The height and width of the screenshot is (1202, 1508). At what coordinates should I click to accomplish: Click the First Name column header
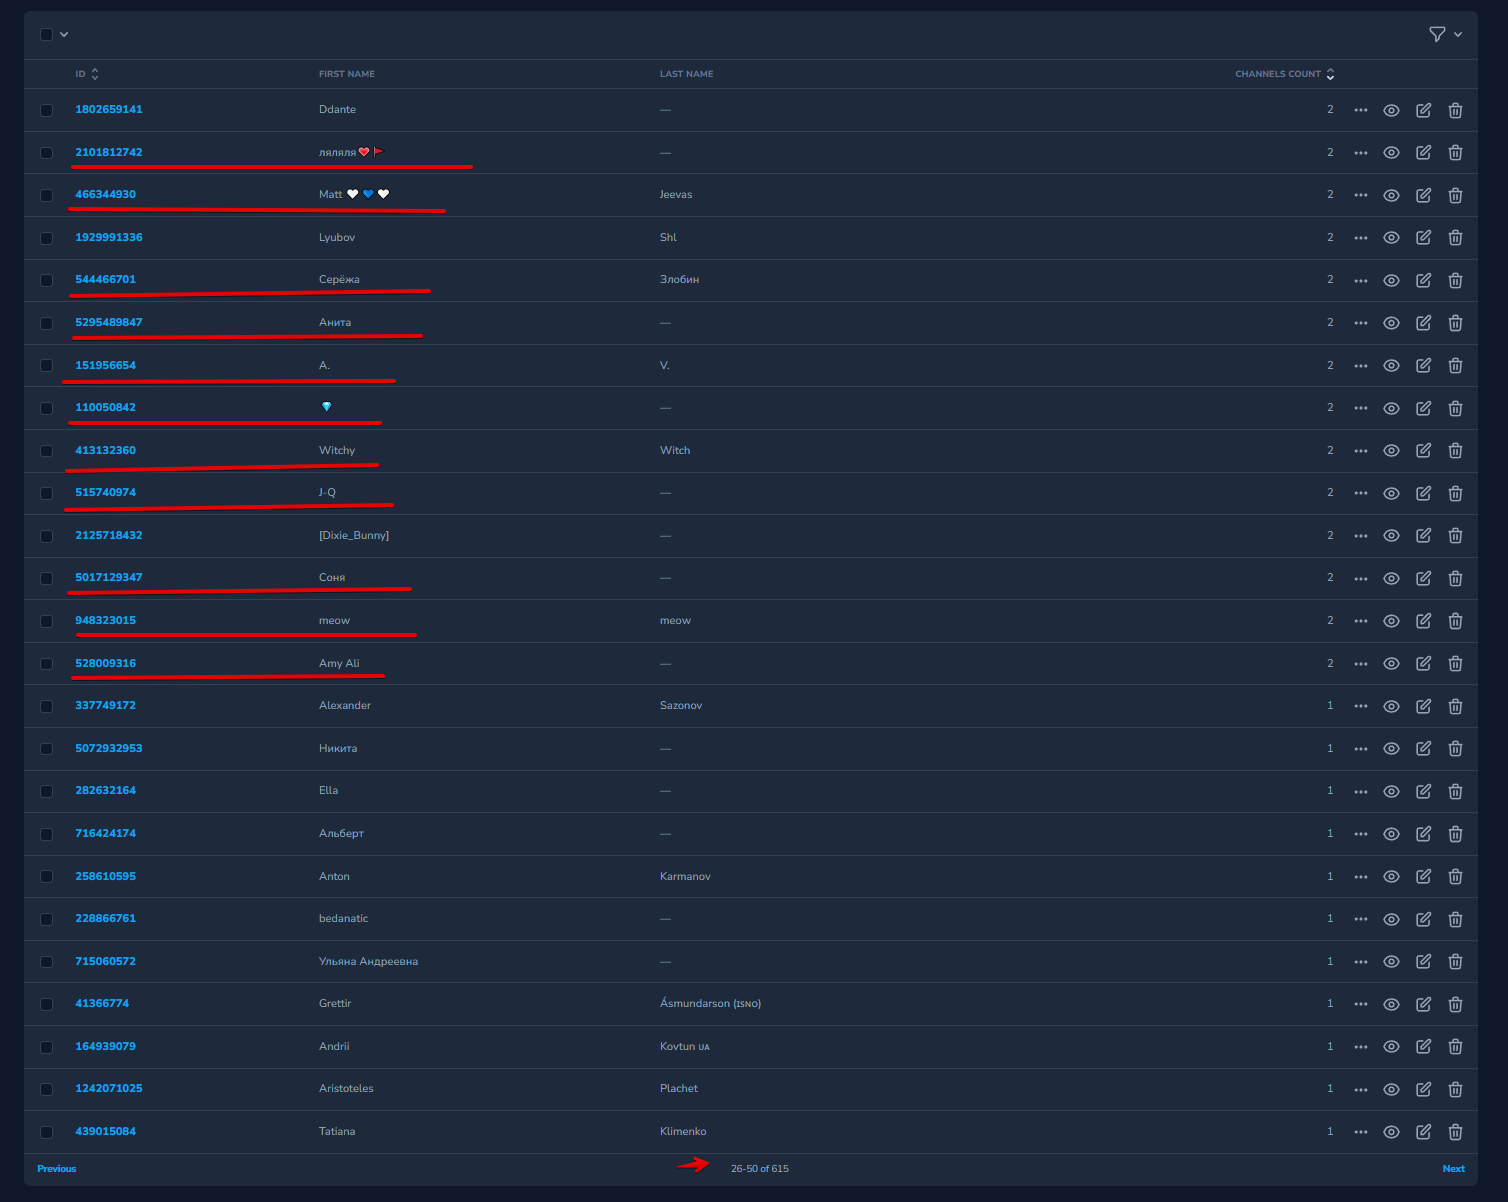(347, 73)
